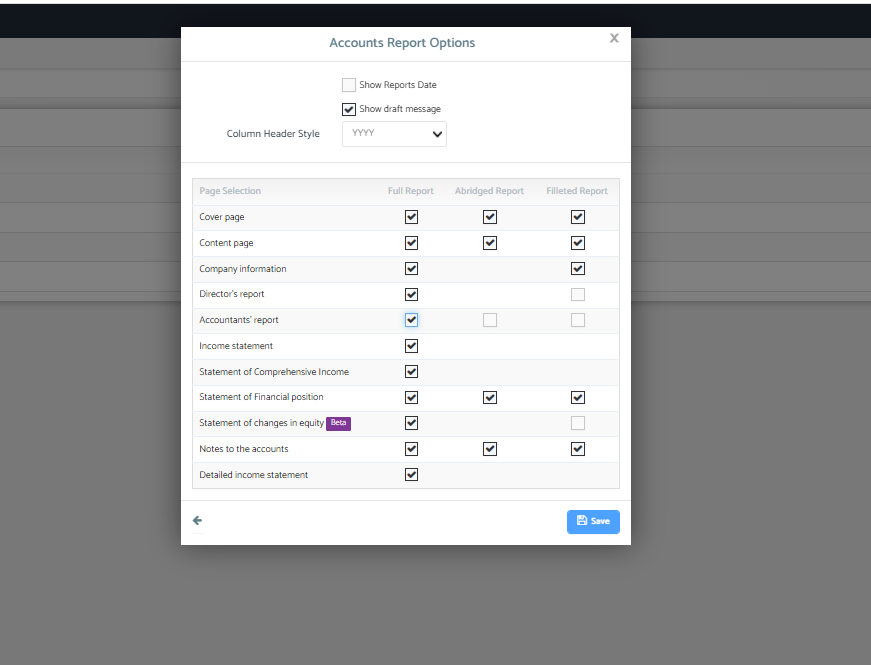
Task: Uncheck Statement of changes in equity Full Report
Action: tap(411, 423)
